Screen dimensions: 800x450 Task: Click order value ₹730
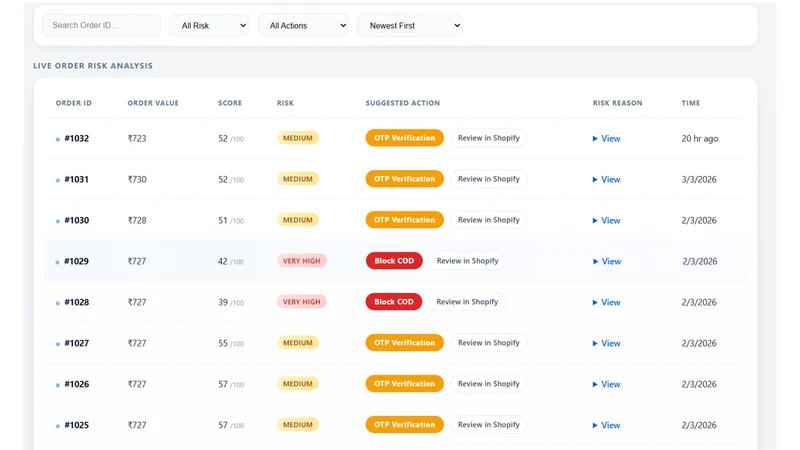pos(137,179)
